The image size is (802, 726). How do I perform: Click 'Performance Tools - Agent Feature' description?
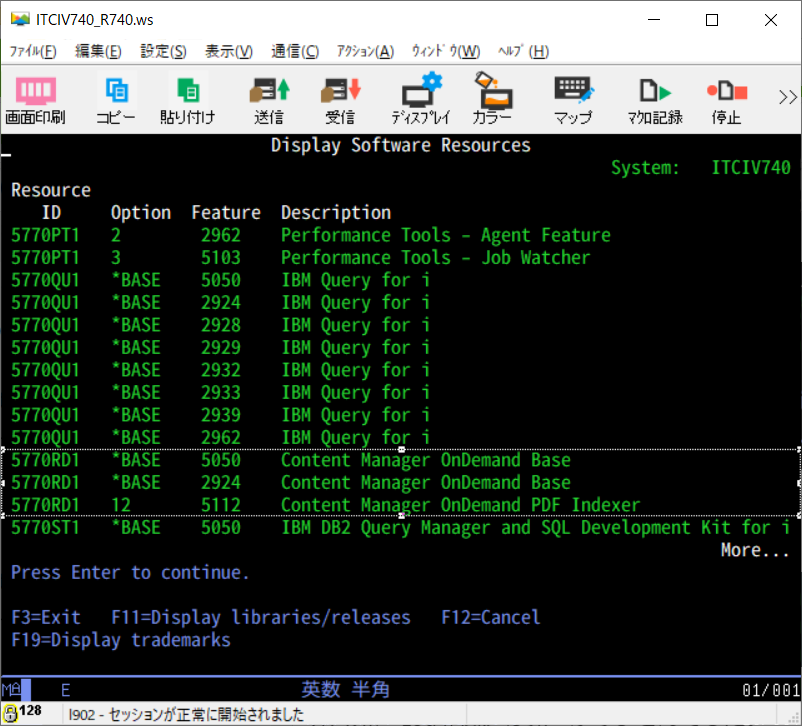click(x=445, y=235)
